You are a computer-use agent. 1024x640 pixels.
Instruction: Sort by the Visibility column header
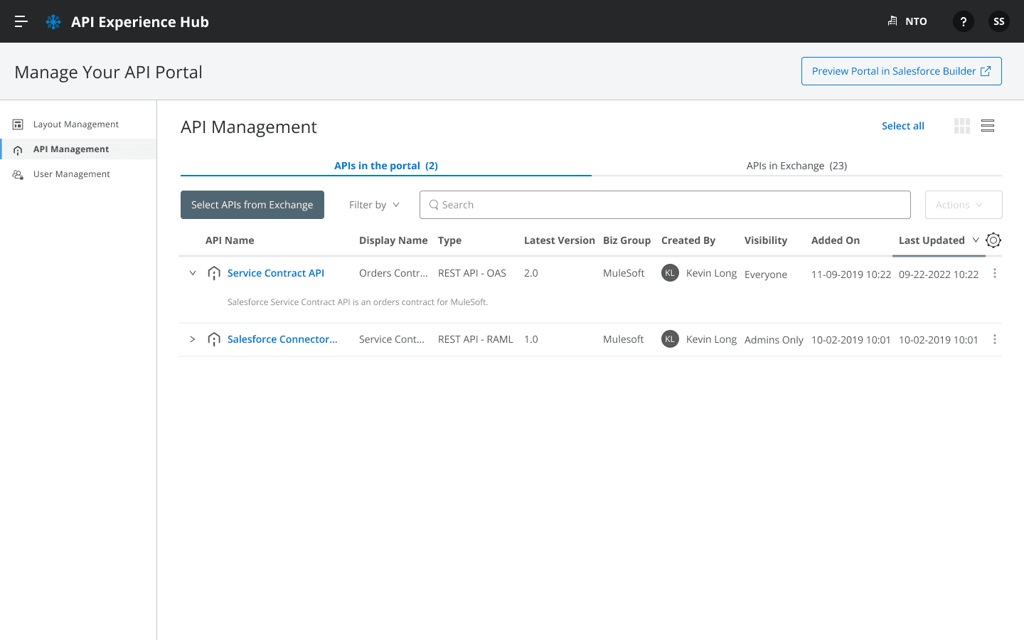pyautogui.click(x=765, y=240)
